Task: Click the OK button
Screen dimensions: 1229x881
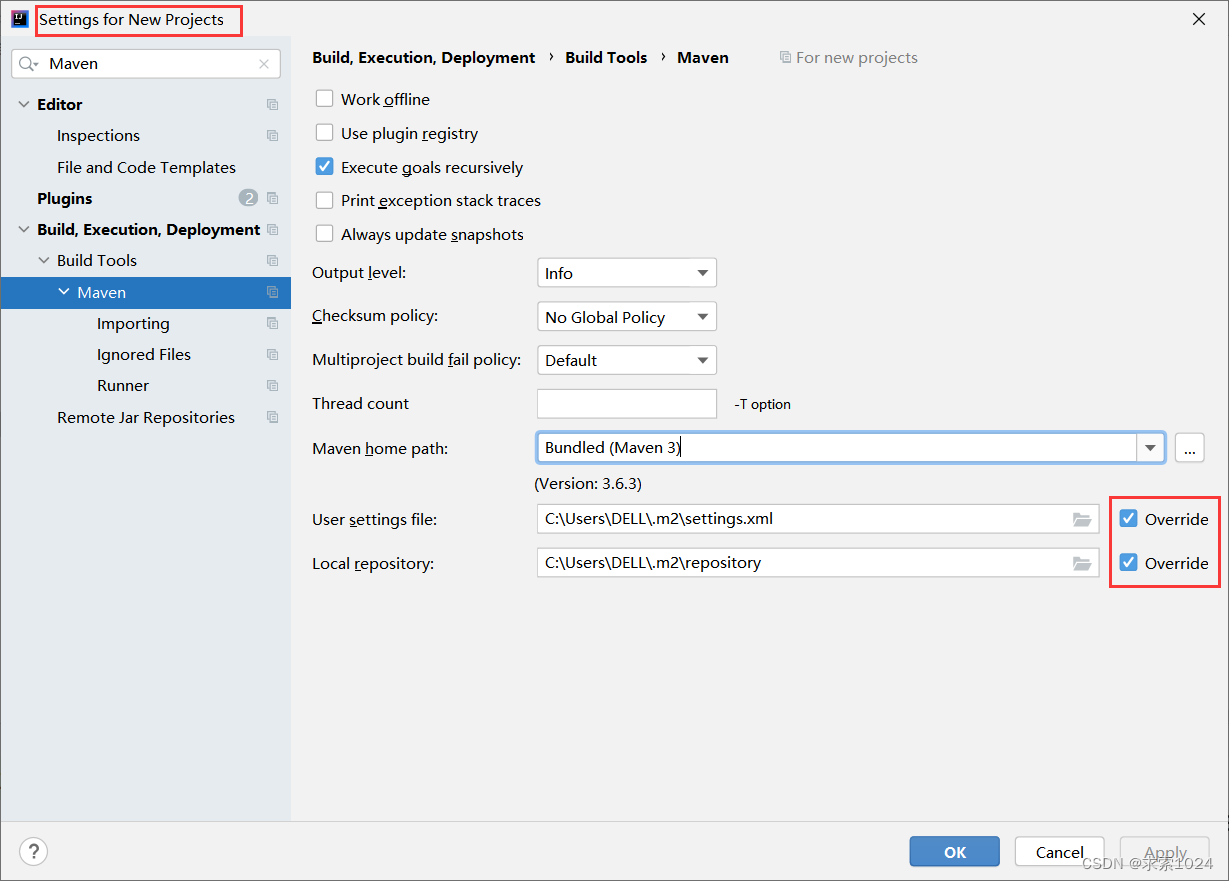Action: 955,852
